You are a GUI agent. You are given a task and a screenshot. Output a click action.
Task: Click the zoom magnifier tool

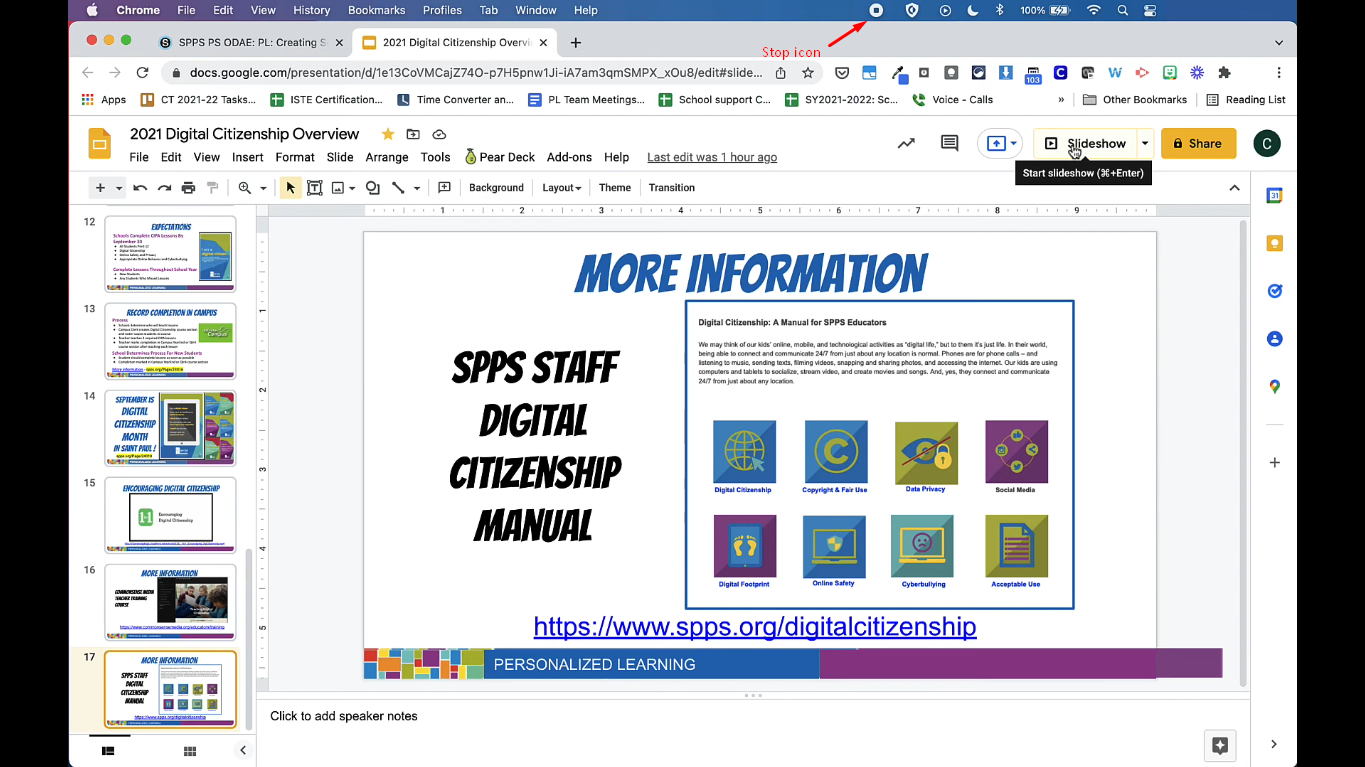pyautogui.click(x=245, y=188)
